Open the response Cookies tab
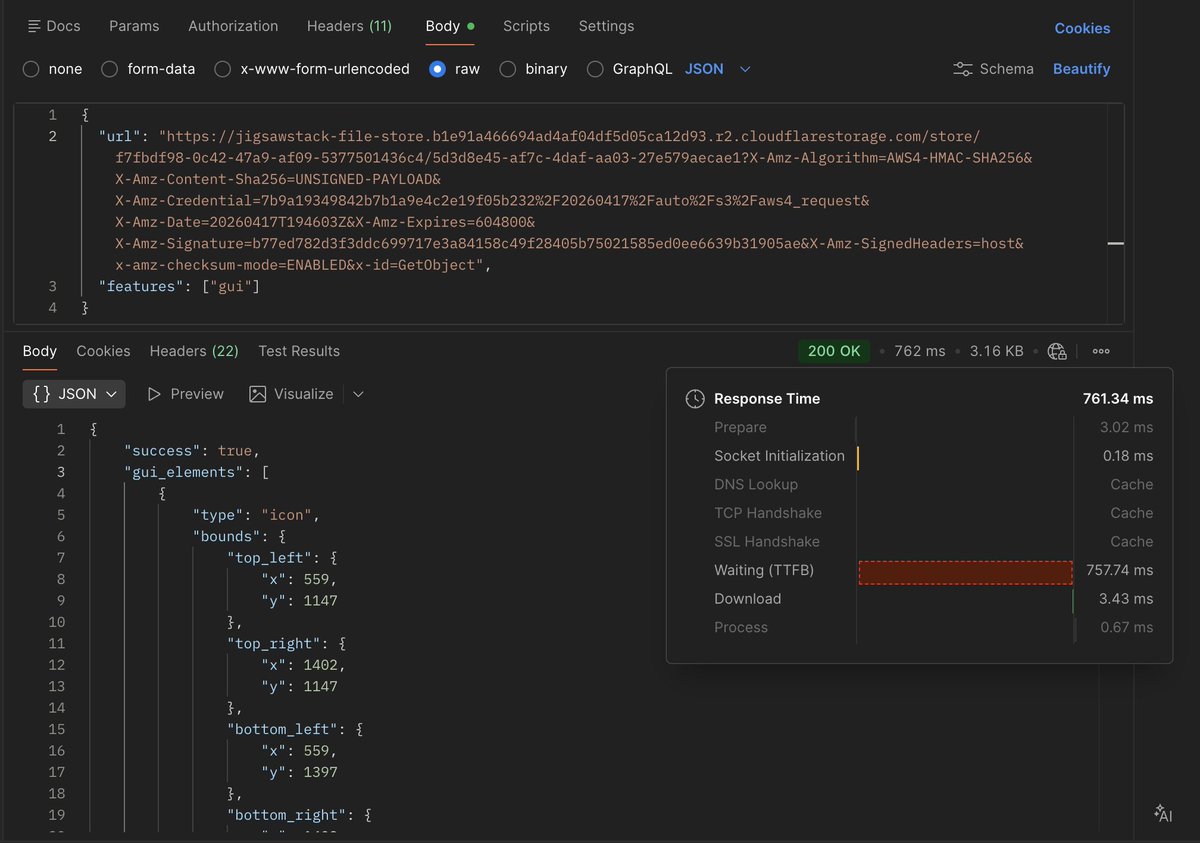This screenshot has width=1200, height=843. tap(103, 351)
